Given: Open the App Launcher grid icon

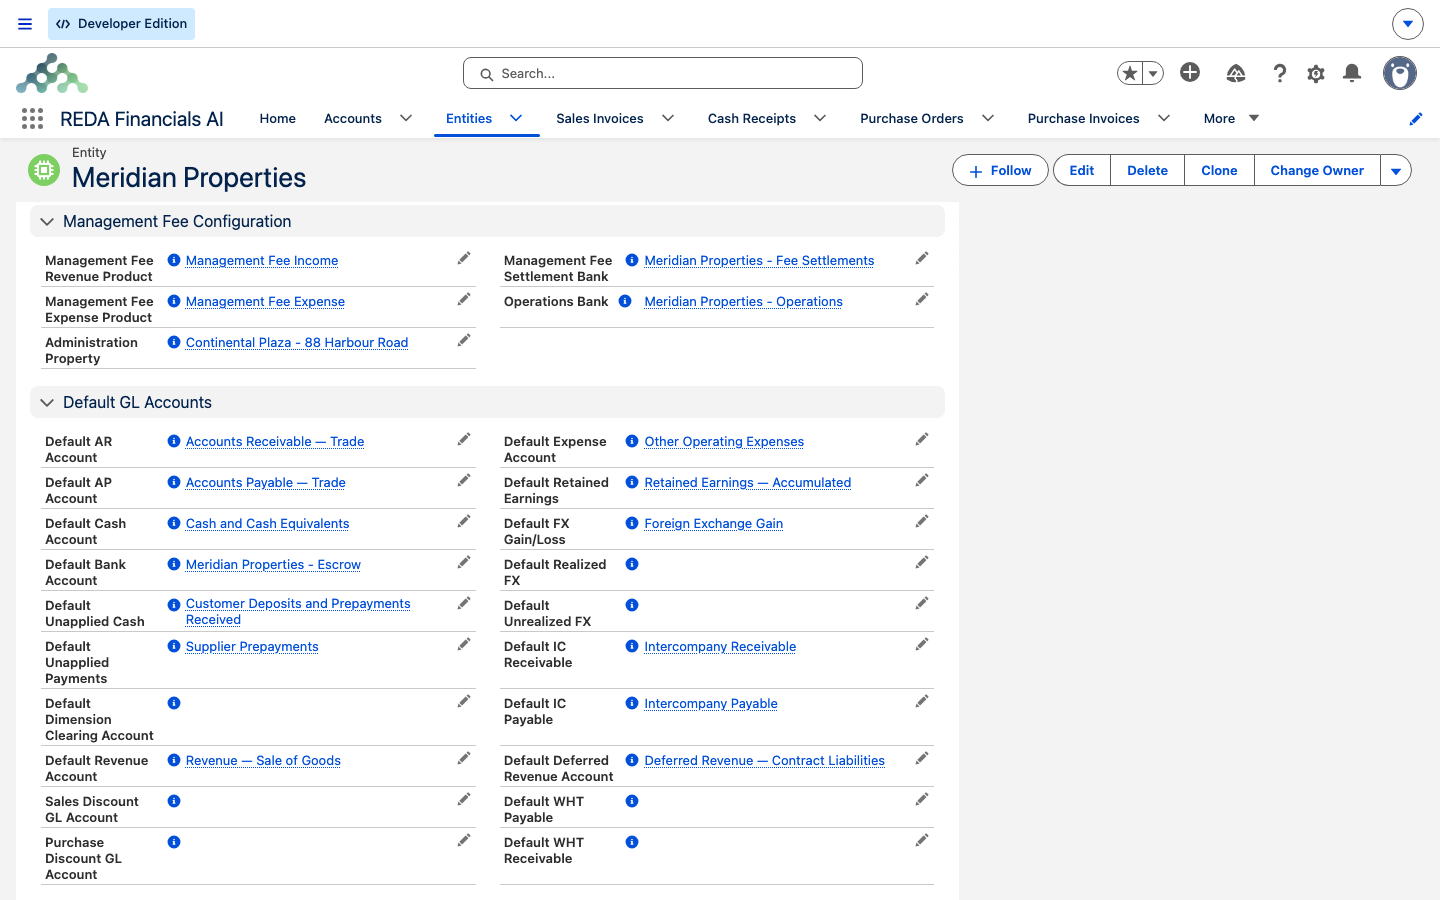Looking at the screenshot, I should point(32,119).
